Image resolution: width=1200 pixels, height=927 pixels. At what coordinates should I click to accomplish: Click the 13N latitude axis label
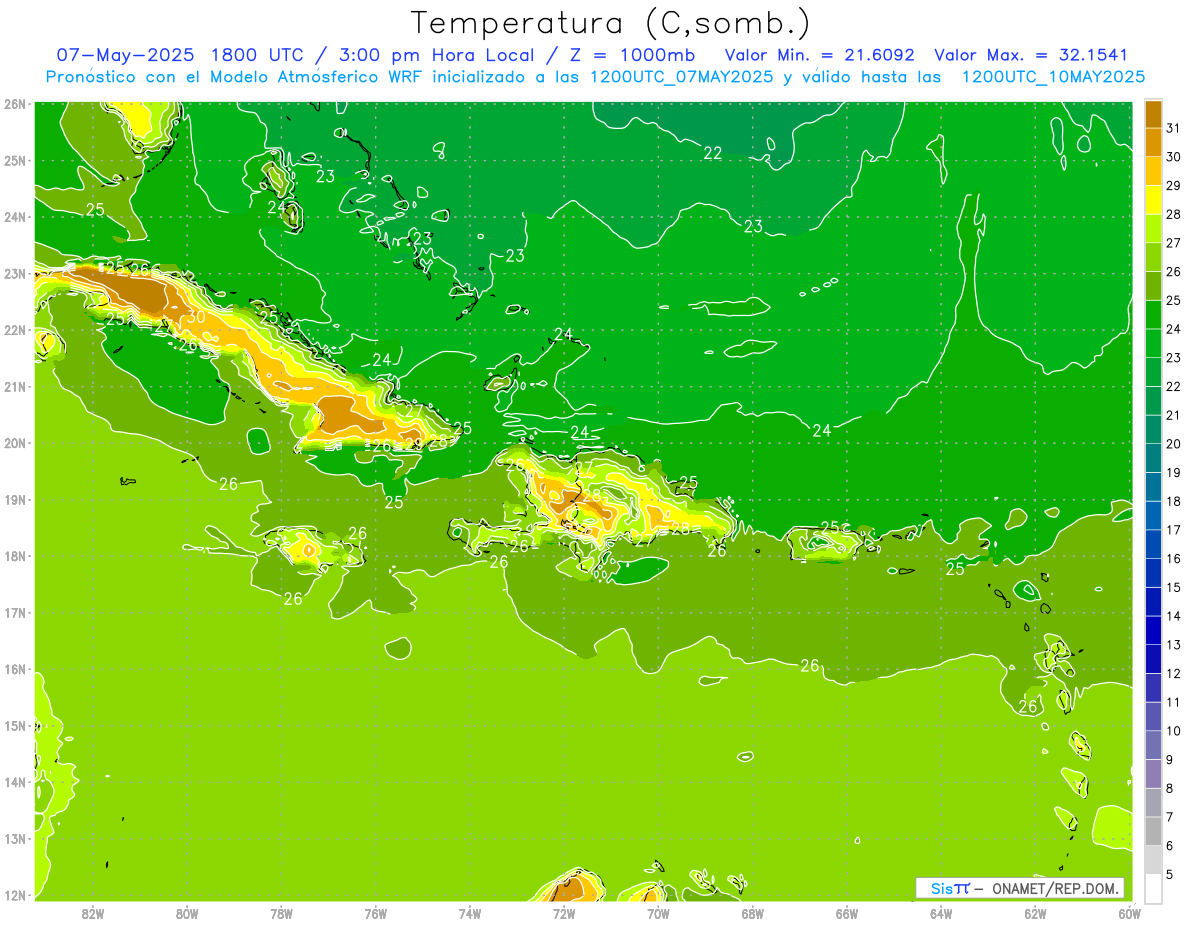point(14,838)
